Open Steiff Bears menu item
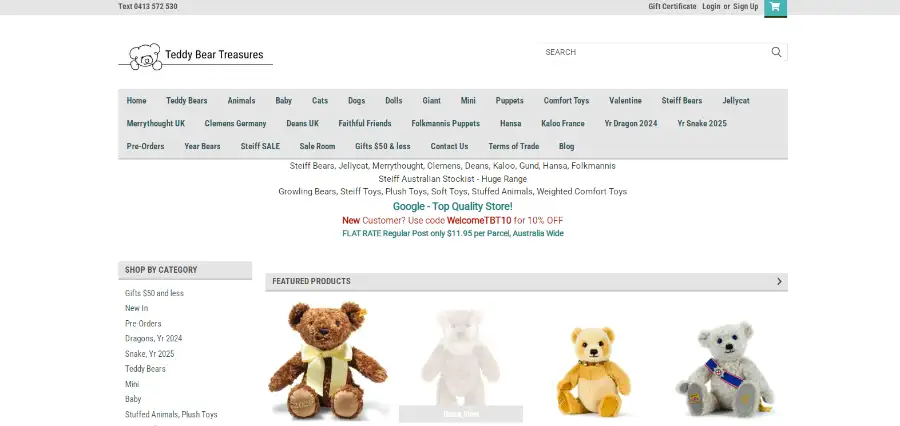Image resolution: width=900 pixels, height=426 pixels. (682, 100)
